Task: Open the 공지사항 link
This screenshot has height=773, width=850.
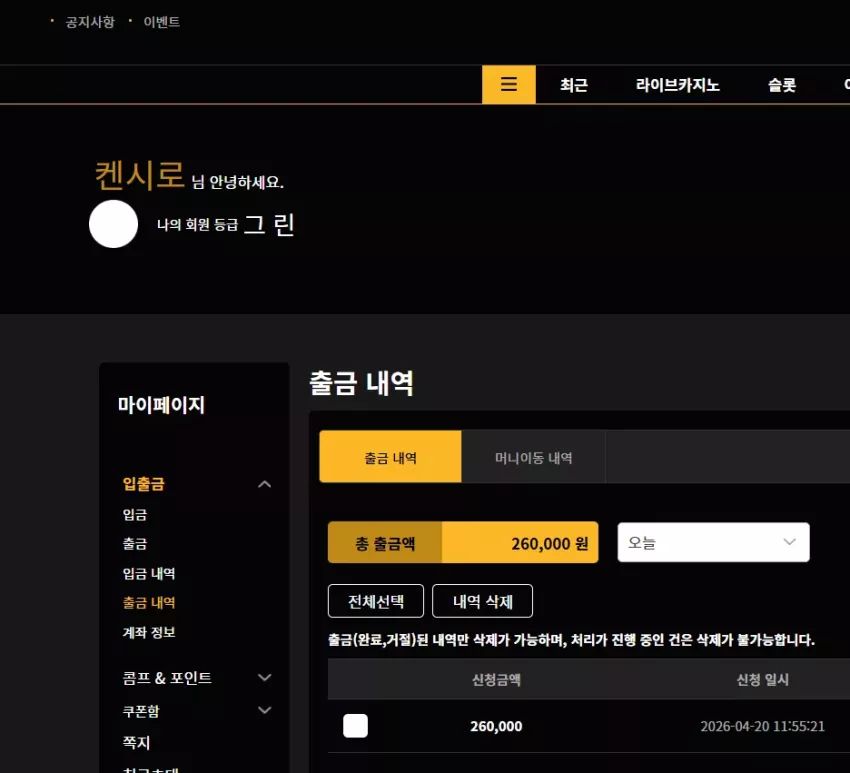Action: [90, 22]
